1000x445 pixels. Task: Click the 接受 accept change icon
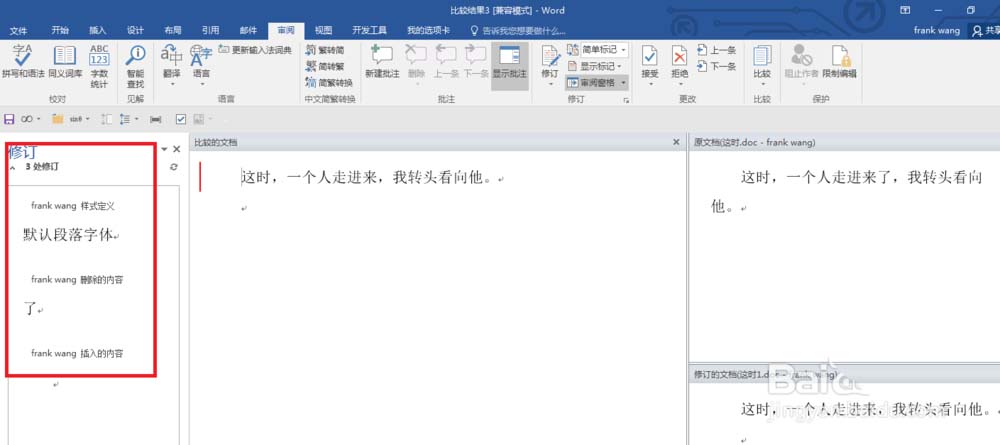pyautogui.click(x=650, y=62)
